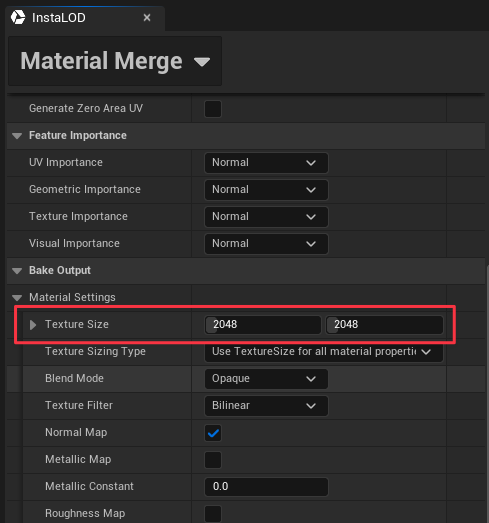489x523 pixels.
Task: Click the first Texture Size value field
Action: tap(263, 325)
